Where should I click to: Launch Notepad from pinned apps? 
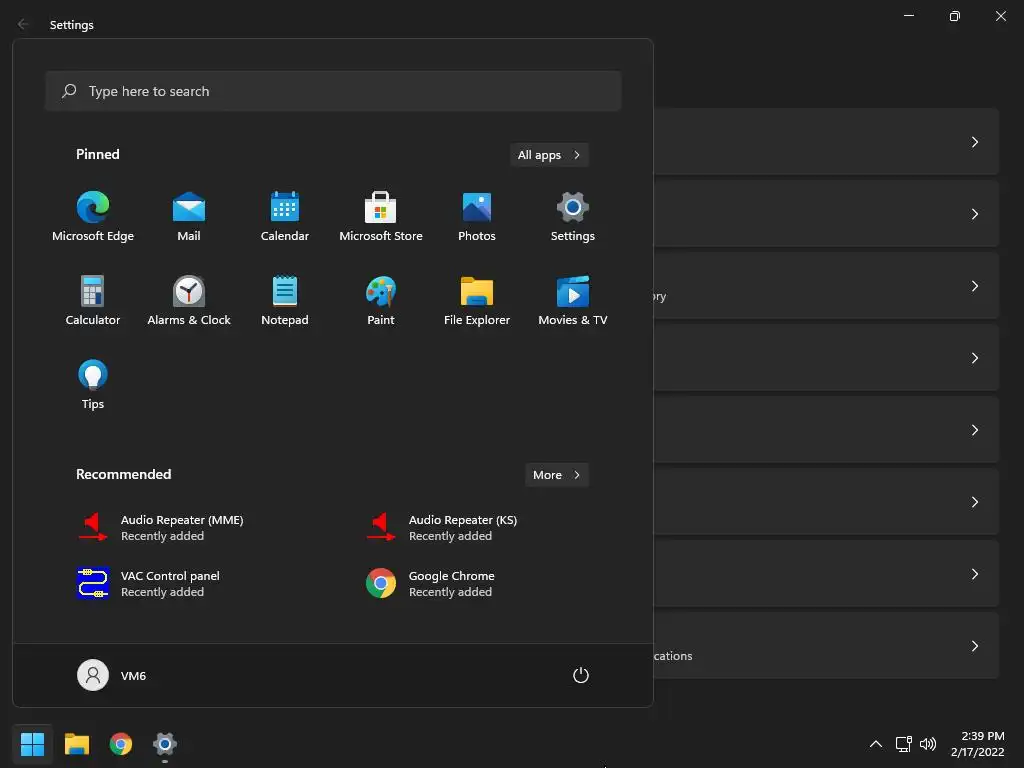pyautogui.click(x=285, y=300)
